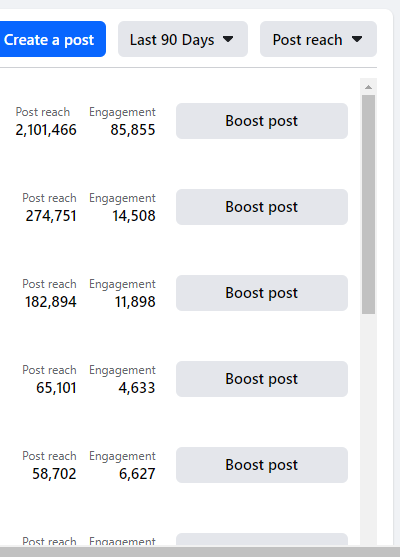Boost the post with 65,101 reach
This screenshot has height=557, width=400.
coord(262,379)
